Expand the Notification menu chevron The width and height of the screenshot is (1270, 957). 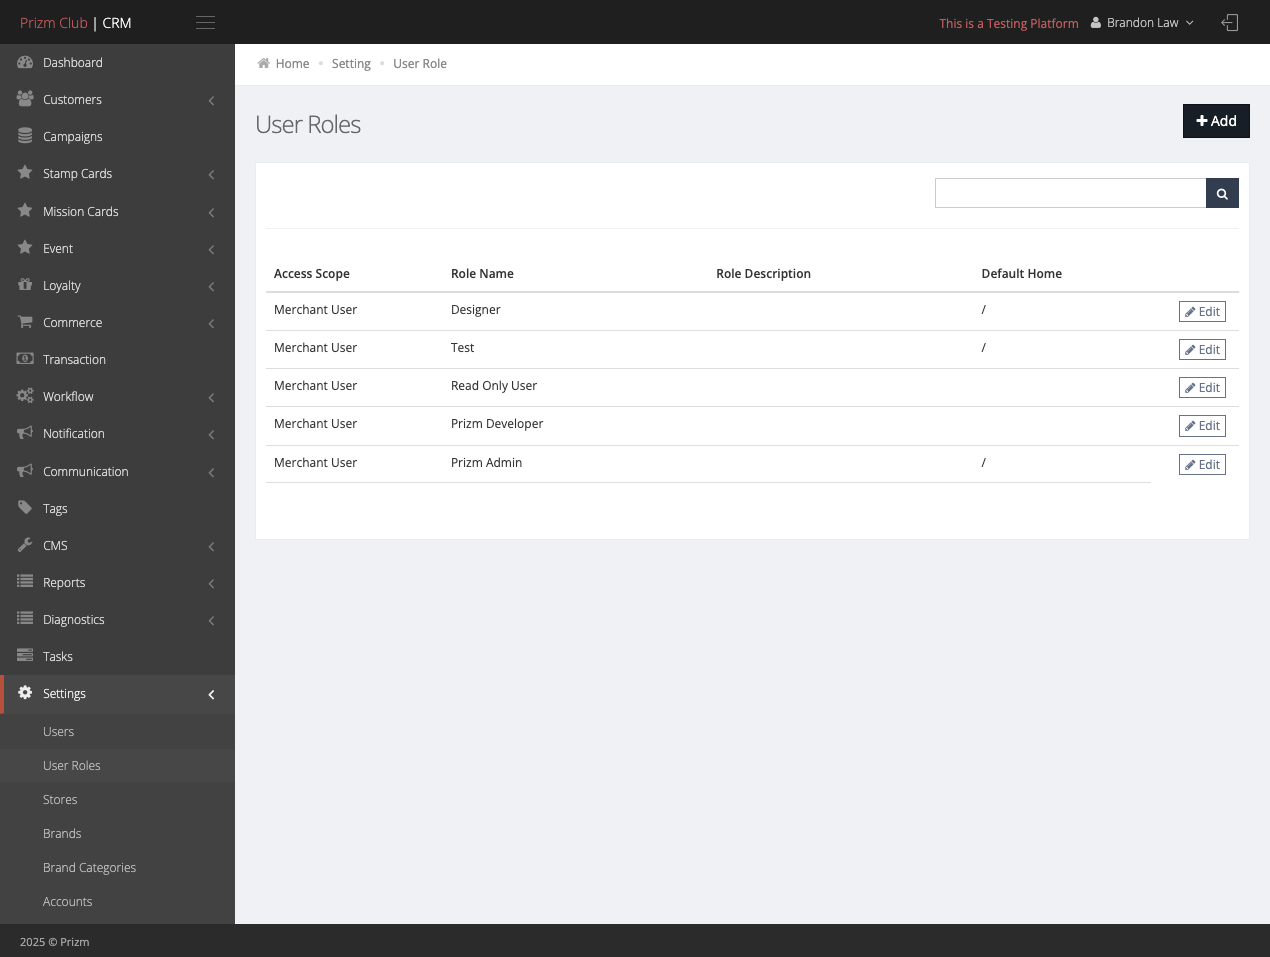click(x=211, y=434)
